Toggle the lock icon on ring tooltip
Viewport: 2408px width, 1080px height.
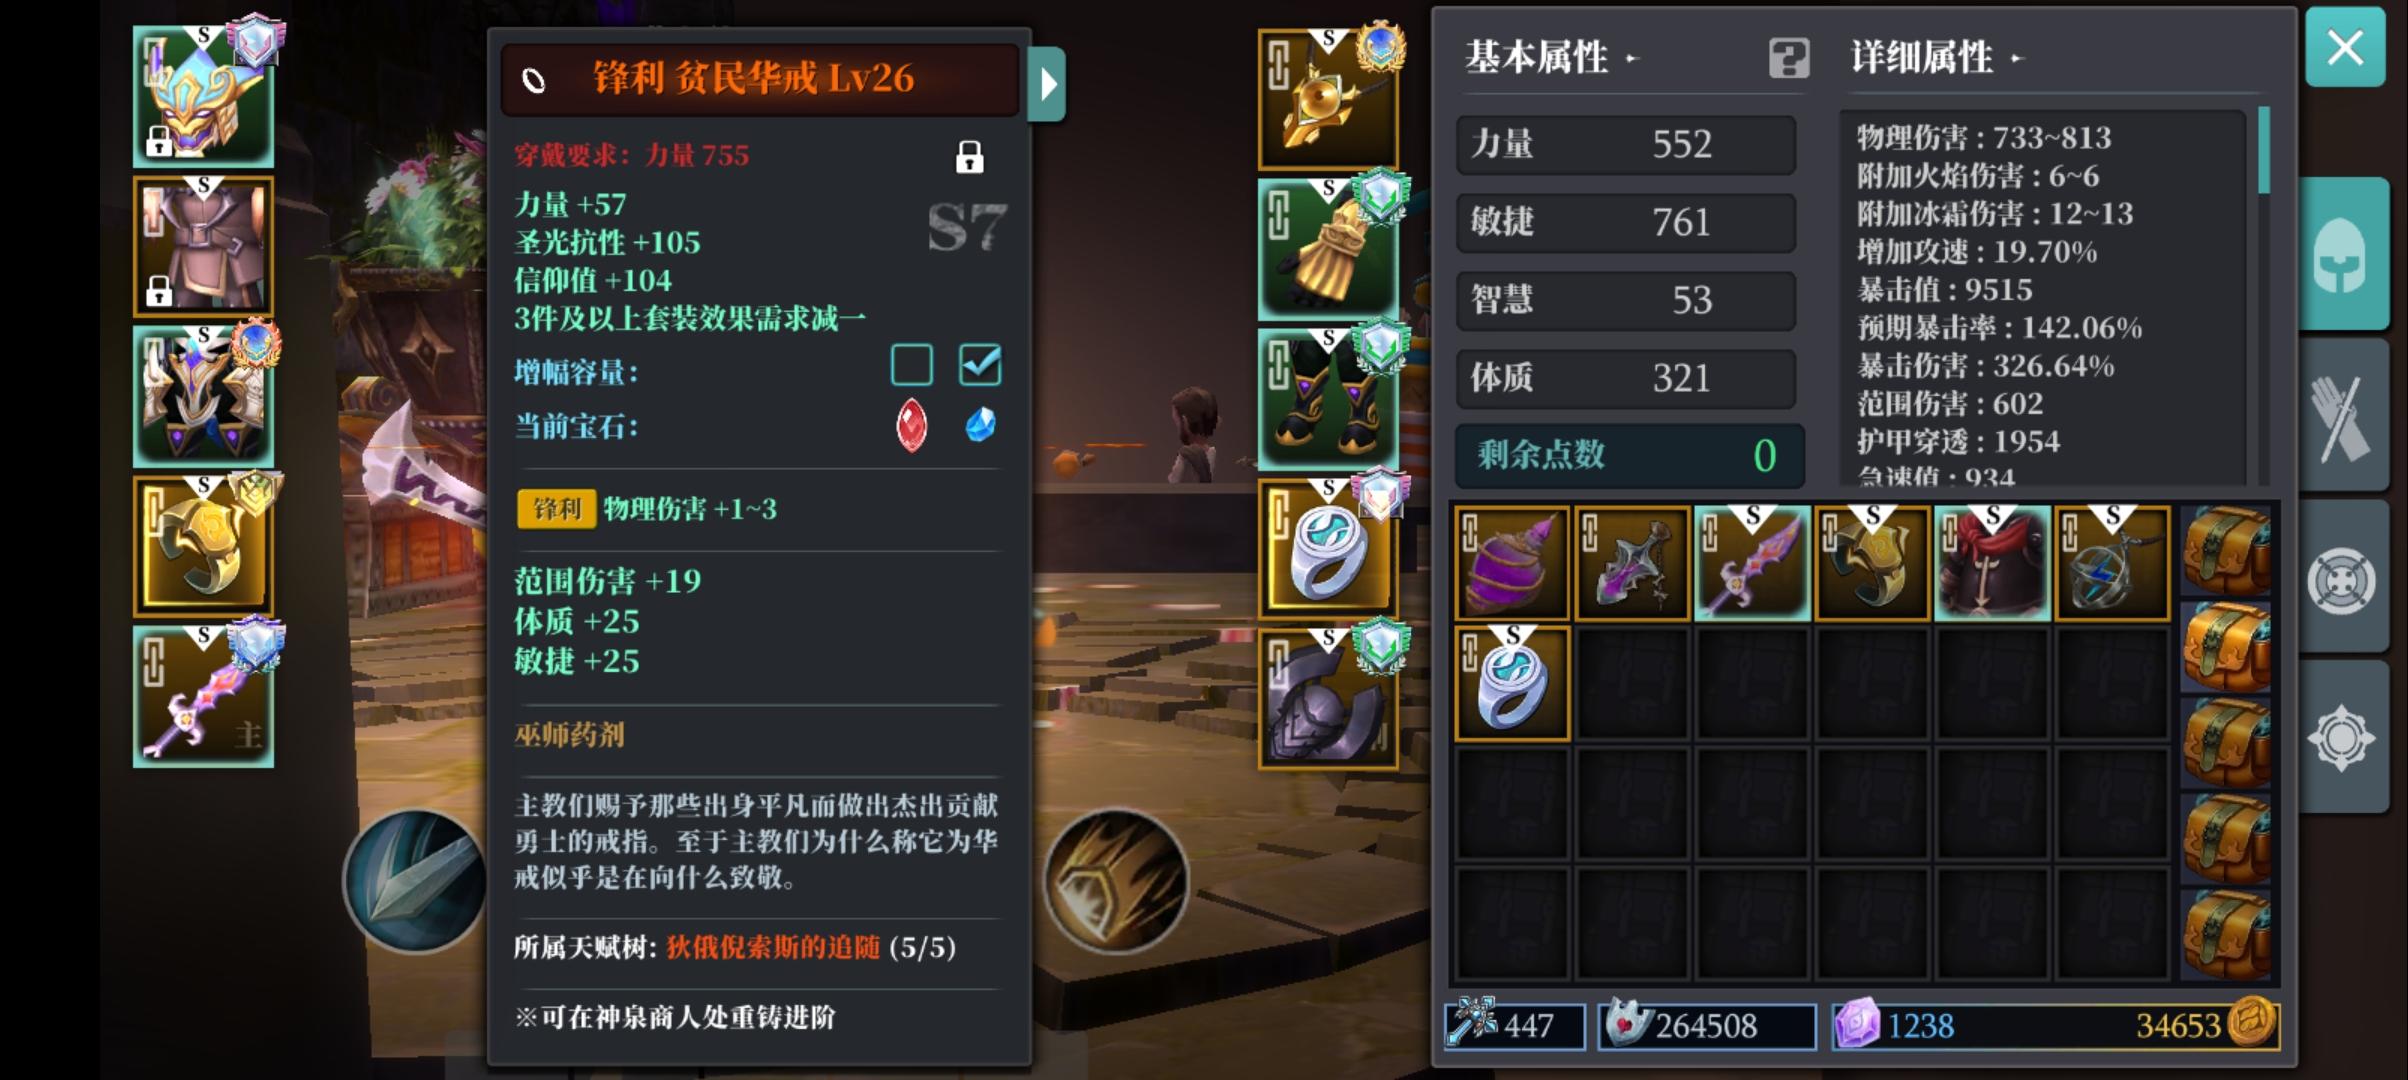tap(969, 157)
